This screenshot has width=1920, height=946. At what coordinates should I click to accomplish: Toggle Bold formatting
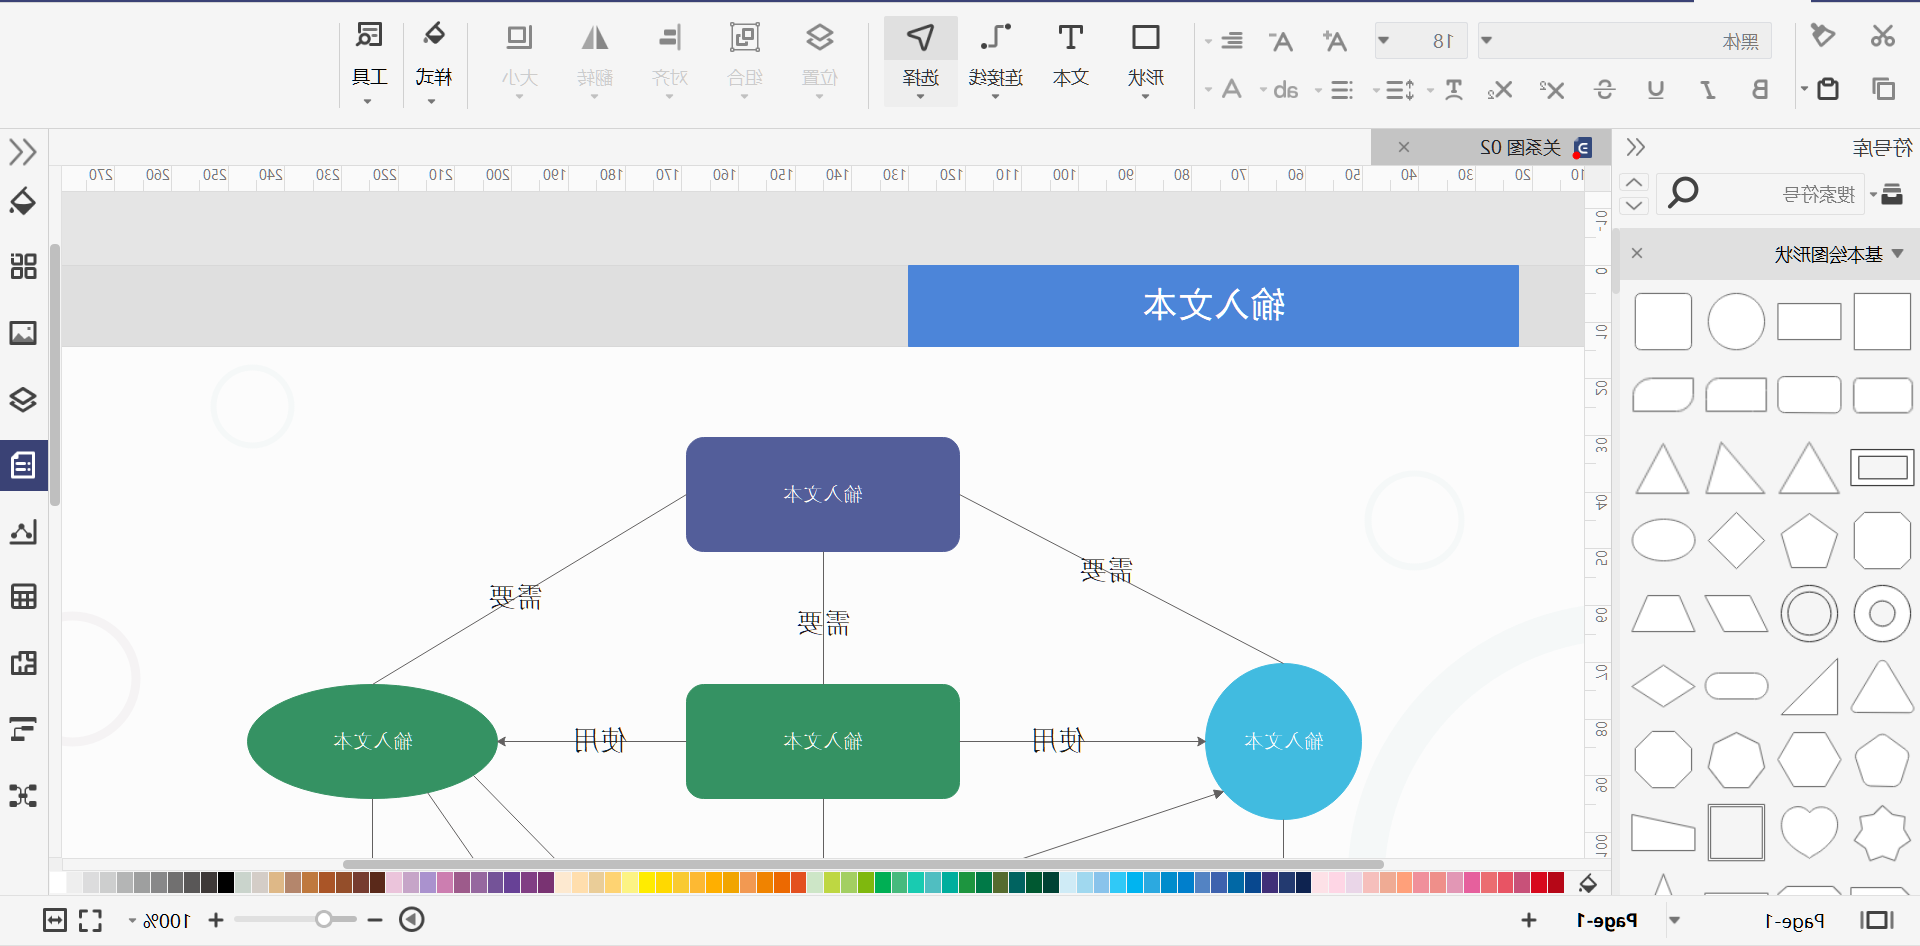coord(1760,90)
